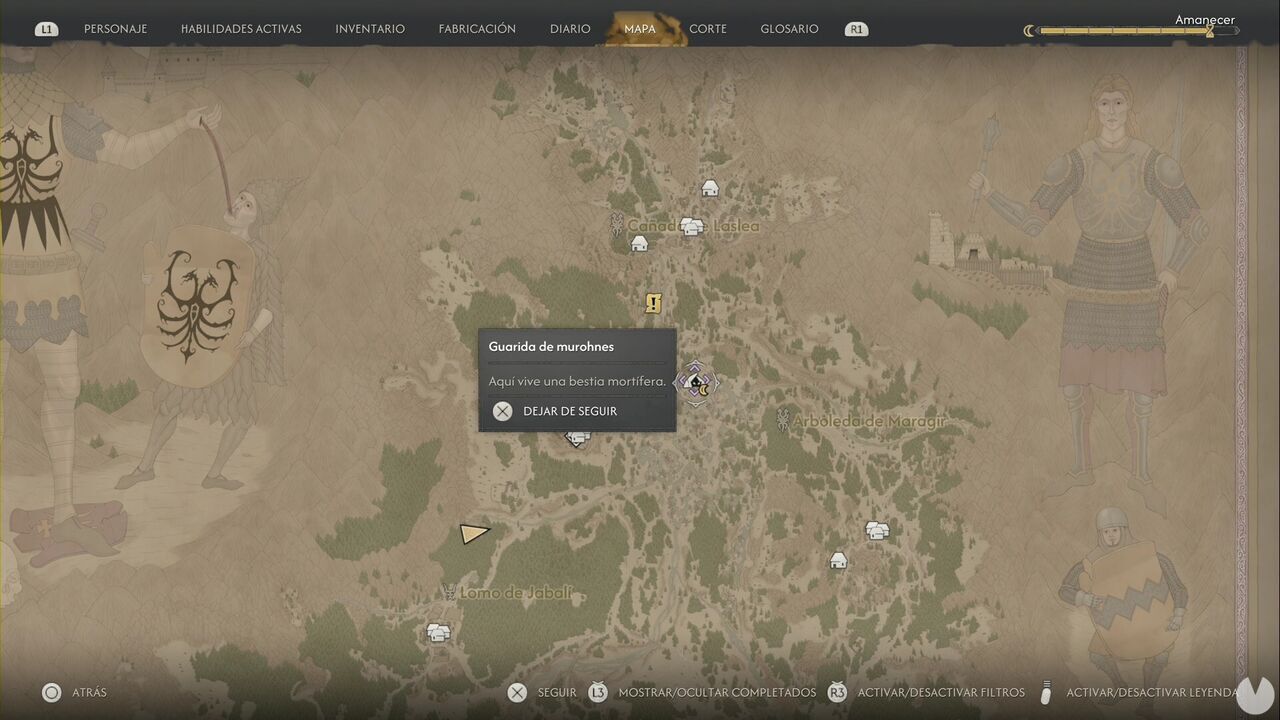Click the SEGUIR label in bottom bar
This screenshot has width=1280, height=720.
coord(557,692)
